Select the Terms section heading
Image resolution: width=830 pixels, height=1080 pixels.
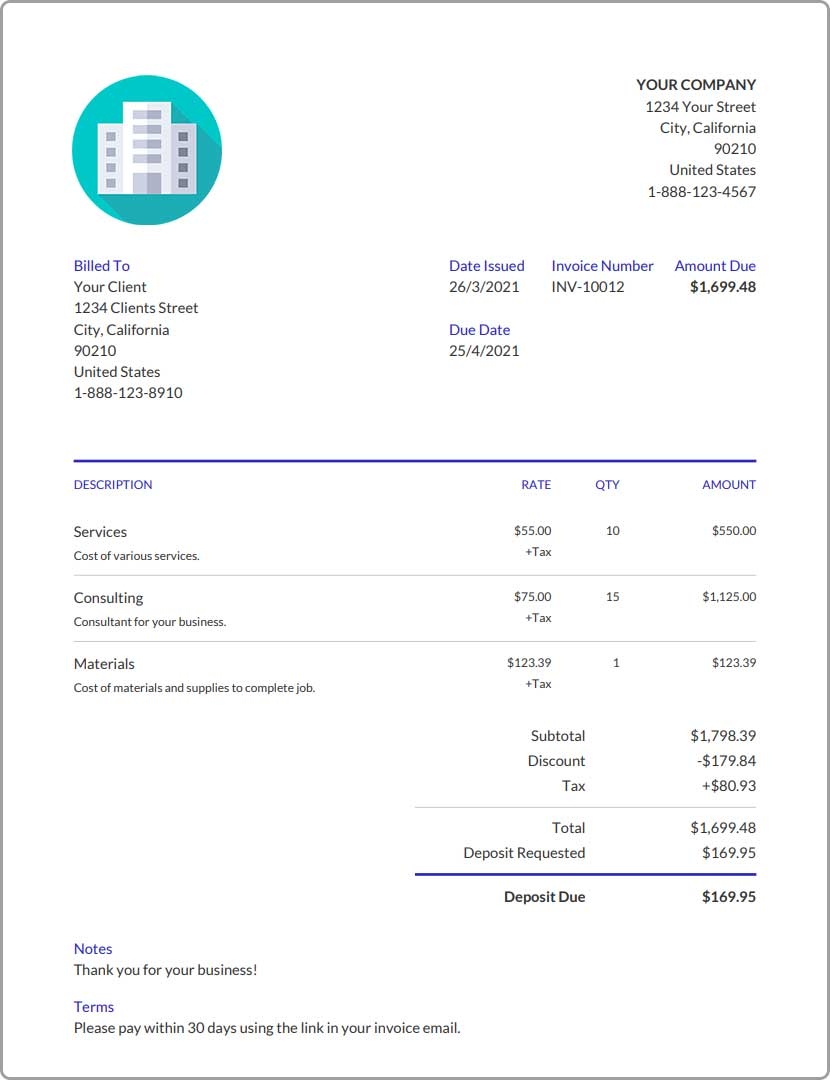point(93,1006)
